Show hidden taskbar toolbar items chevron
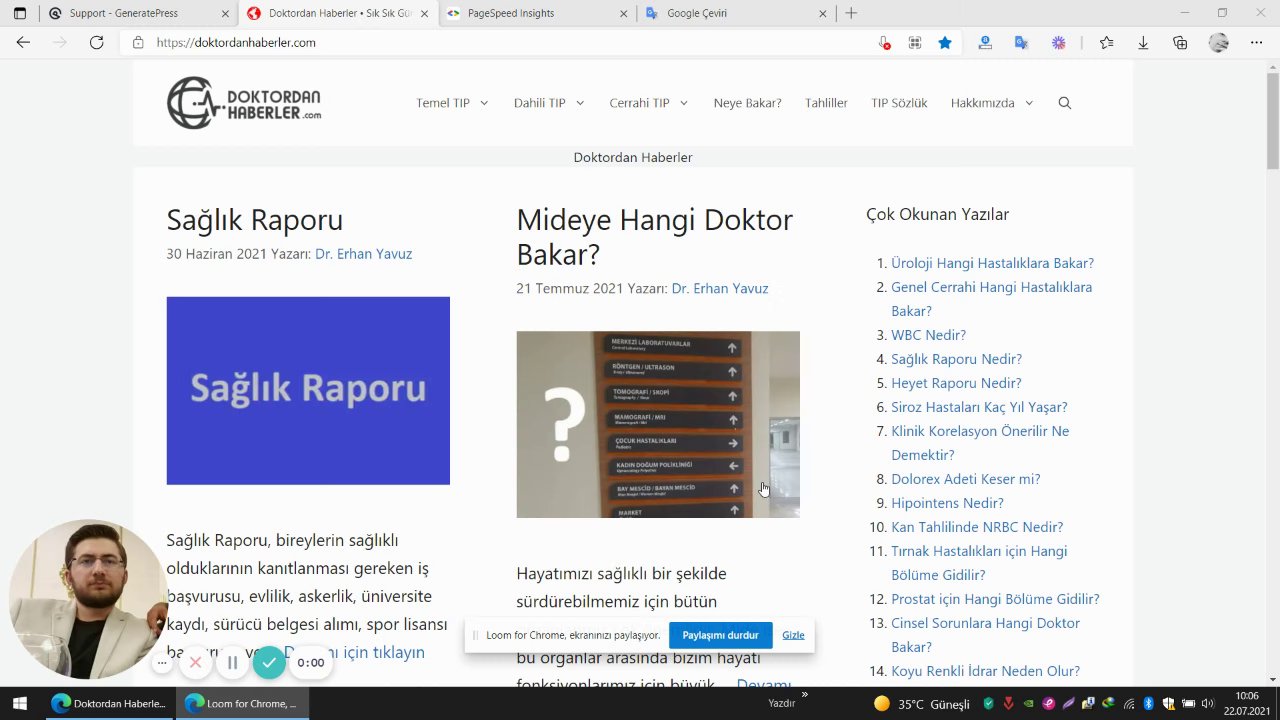Viewport: 1280px width, 720px height. [x=804, y=694]
